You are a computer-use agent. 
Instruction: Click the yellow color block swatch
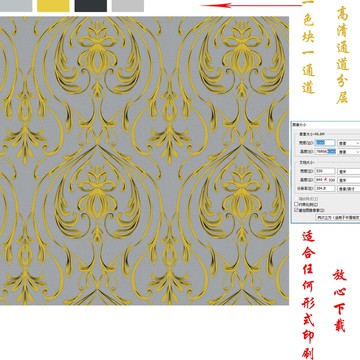tap(53, 6)
